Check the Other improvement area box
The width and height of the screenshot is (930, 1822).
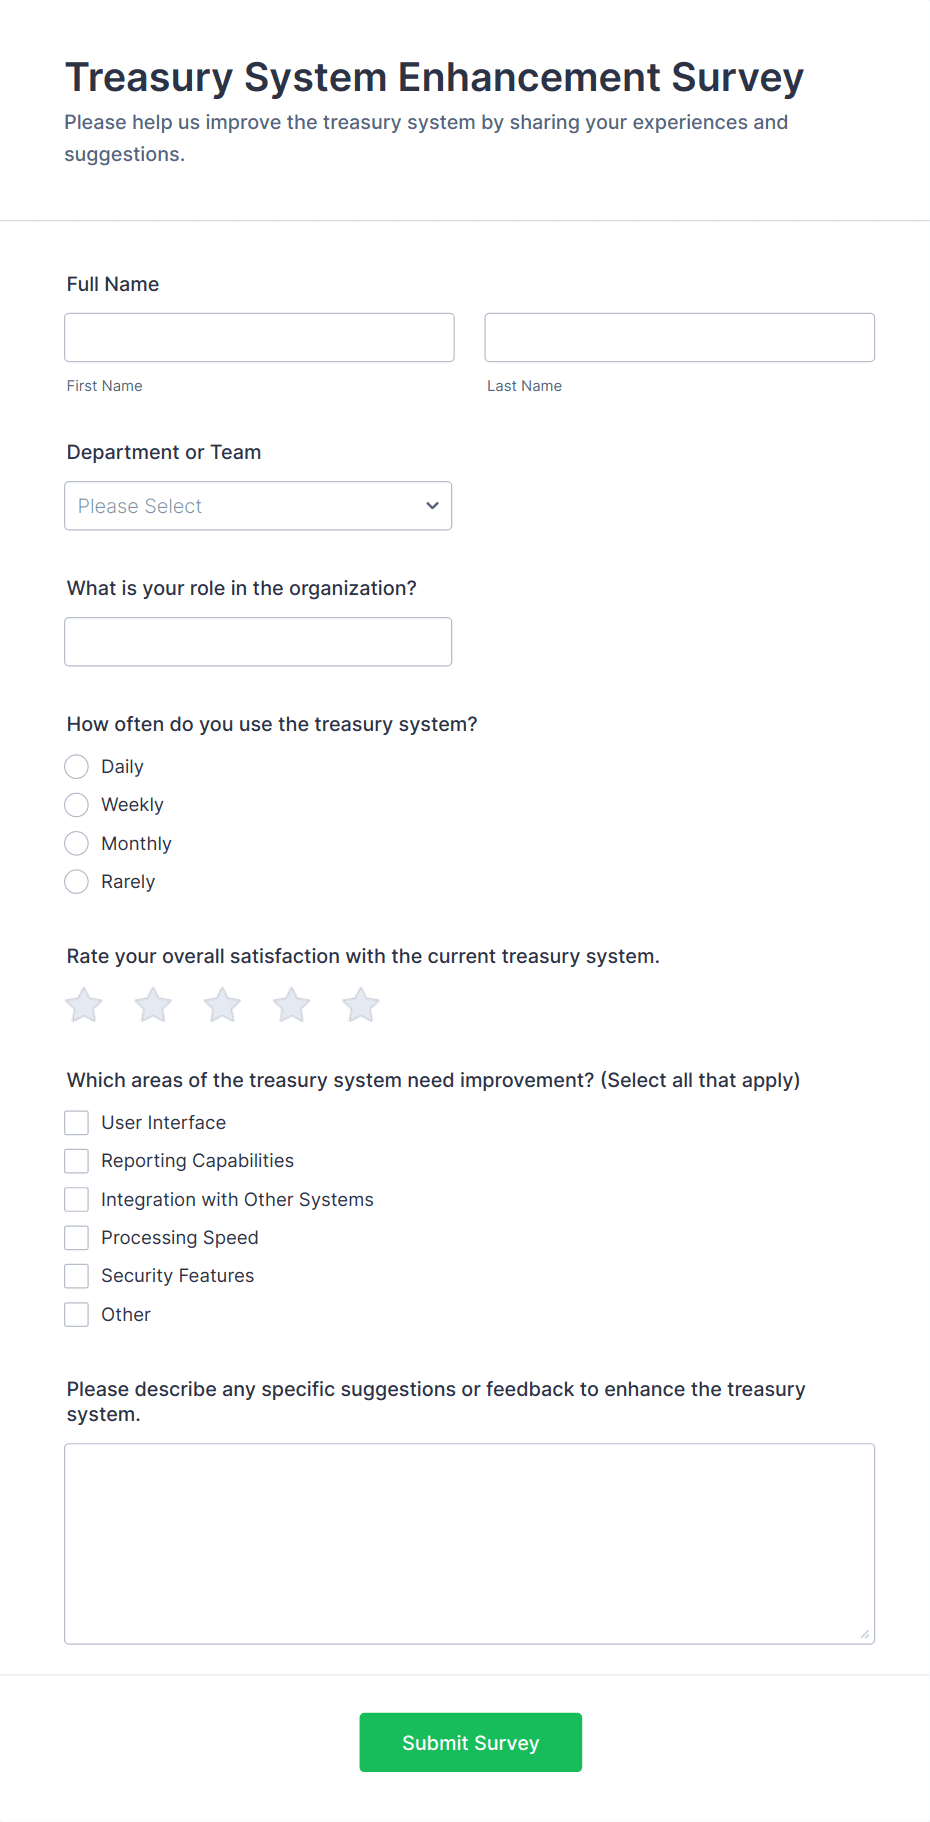click(x=77, y=1315)
